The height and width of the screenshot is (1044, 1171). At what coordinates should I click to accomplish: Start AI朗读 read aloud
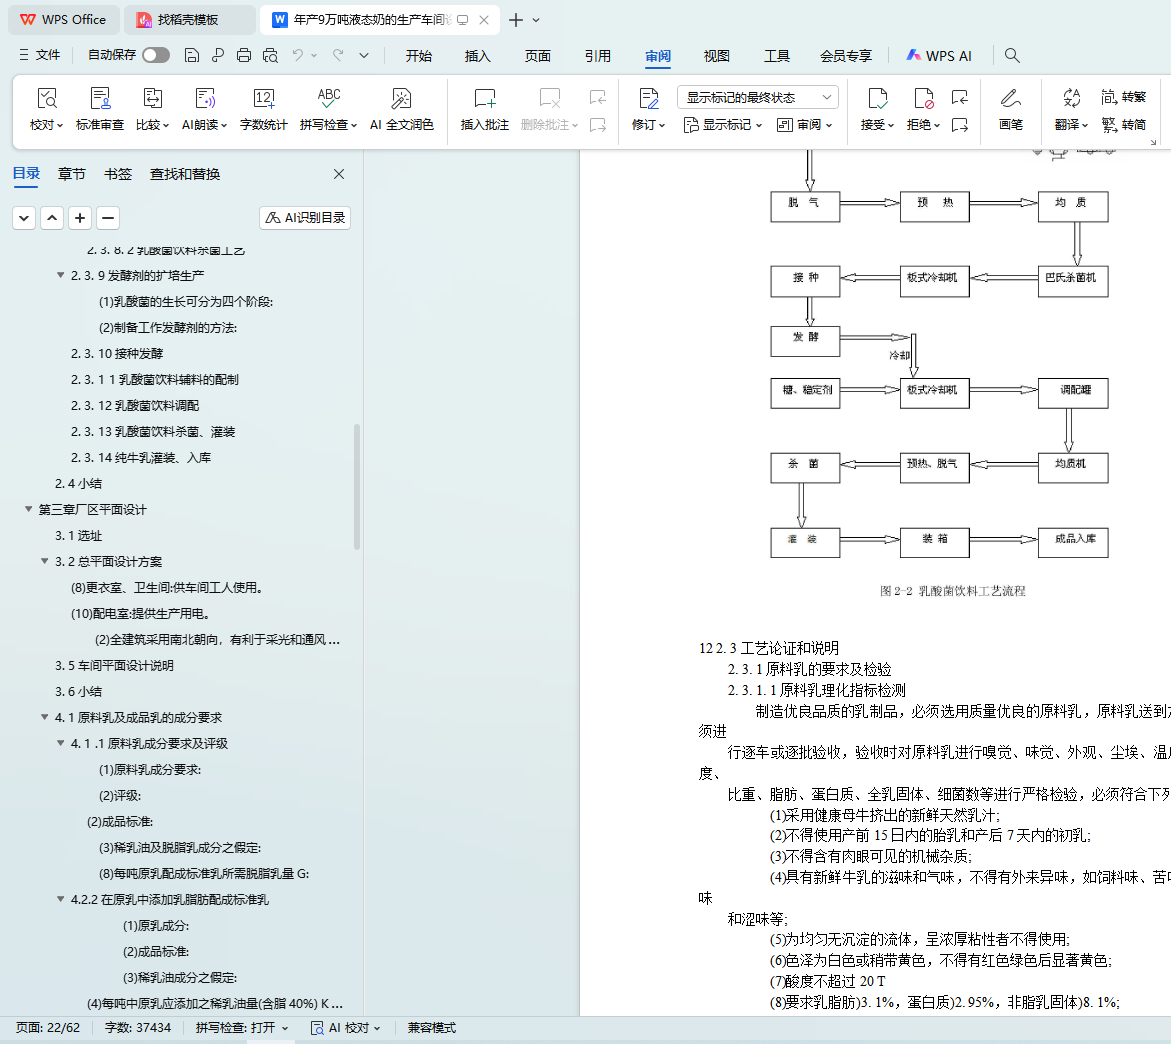click(204, 109)
